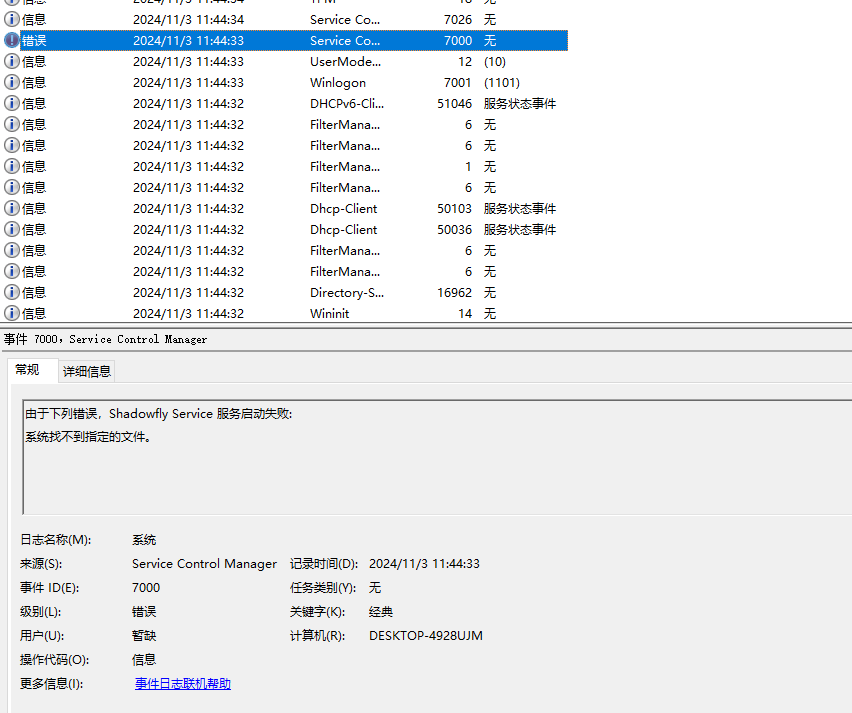This screenshot has width=852, height=713.
Task: Click the Service Control Manager source value
Action: coord(204,564)
